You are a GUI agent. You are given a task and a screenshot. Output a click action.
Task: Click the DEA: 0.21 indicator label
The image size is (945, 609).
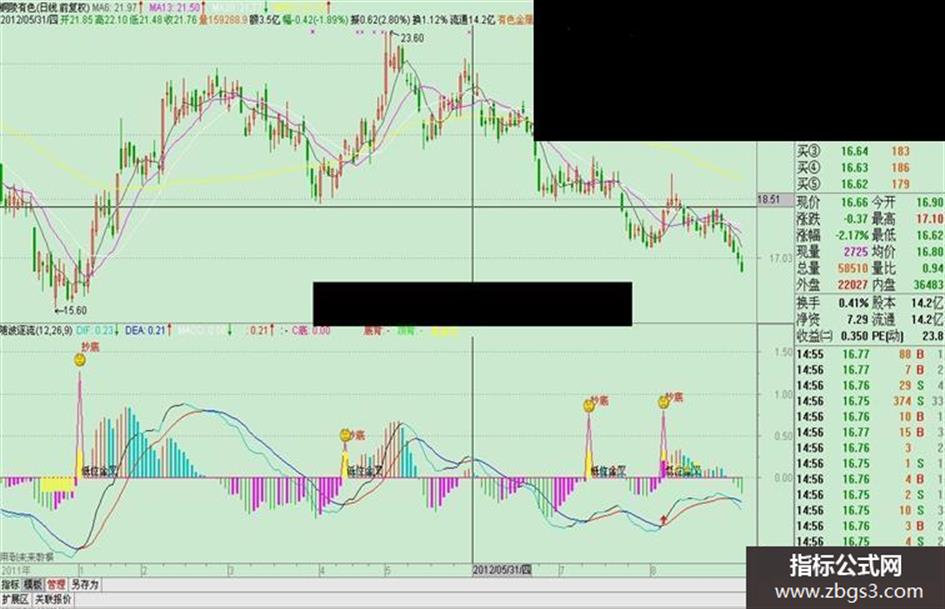(x=145, y=330)
